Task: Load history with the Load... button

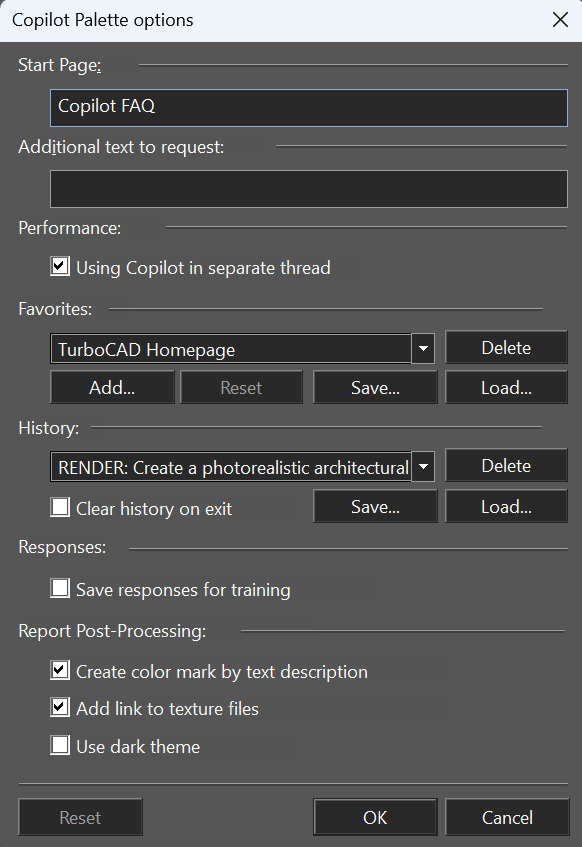Action: click(x=506, y=506)
